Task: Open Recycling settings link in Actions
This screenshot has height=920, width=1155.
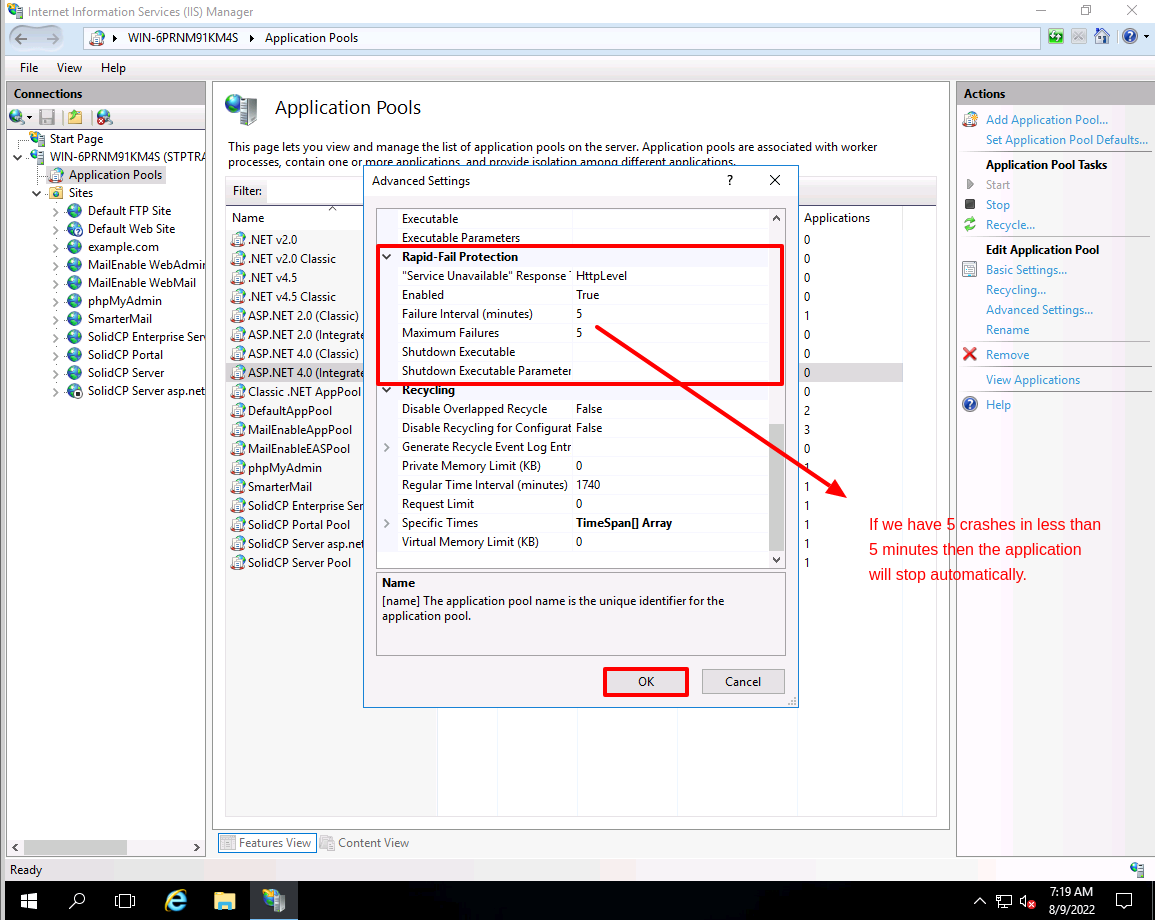Action: coord(1016,290)
